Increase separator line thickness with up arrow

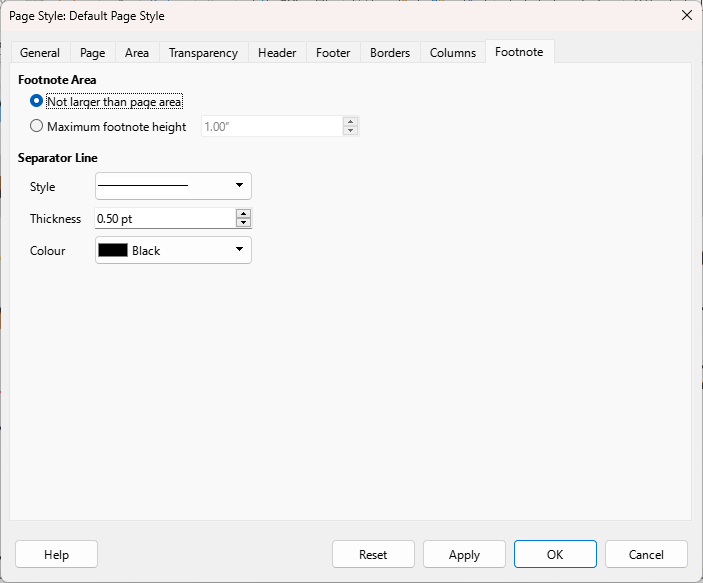(243, 214)
